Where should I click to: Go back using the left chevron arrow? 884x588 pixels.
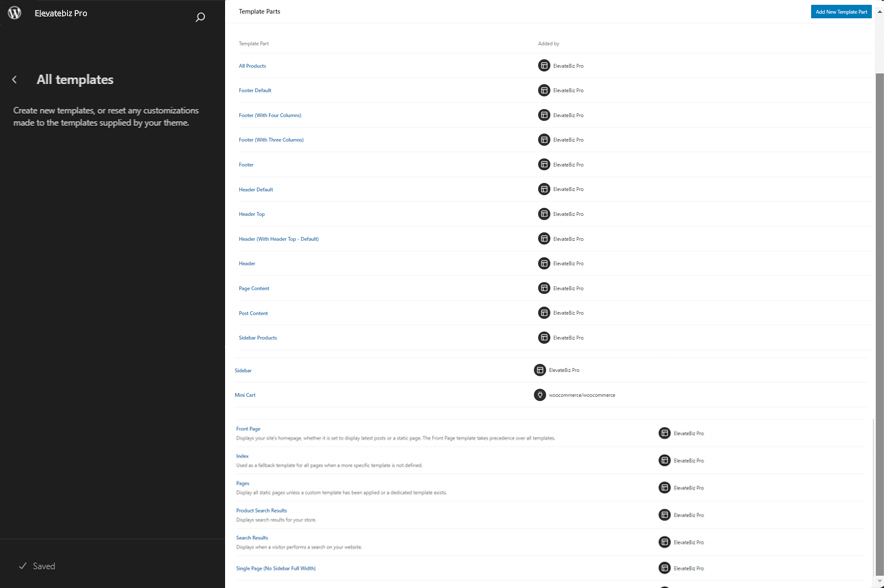[15, 80]
